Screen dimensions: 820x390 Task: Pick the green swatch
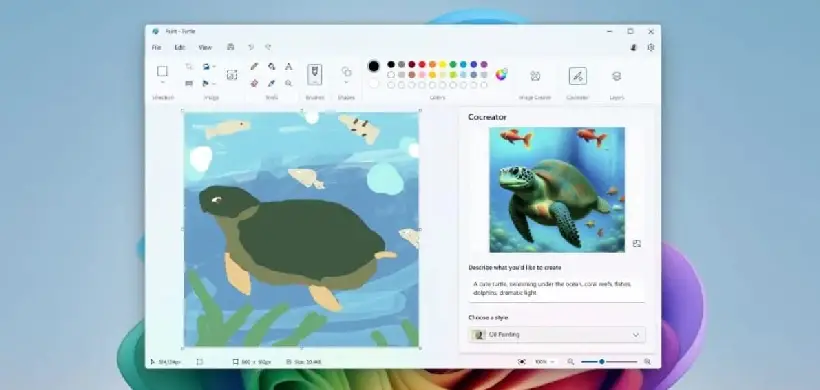click(453, 64)
